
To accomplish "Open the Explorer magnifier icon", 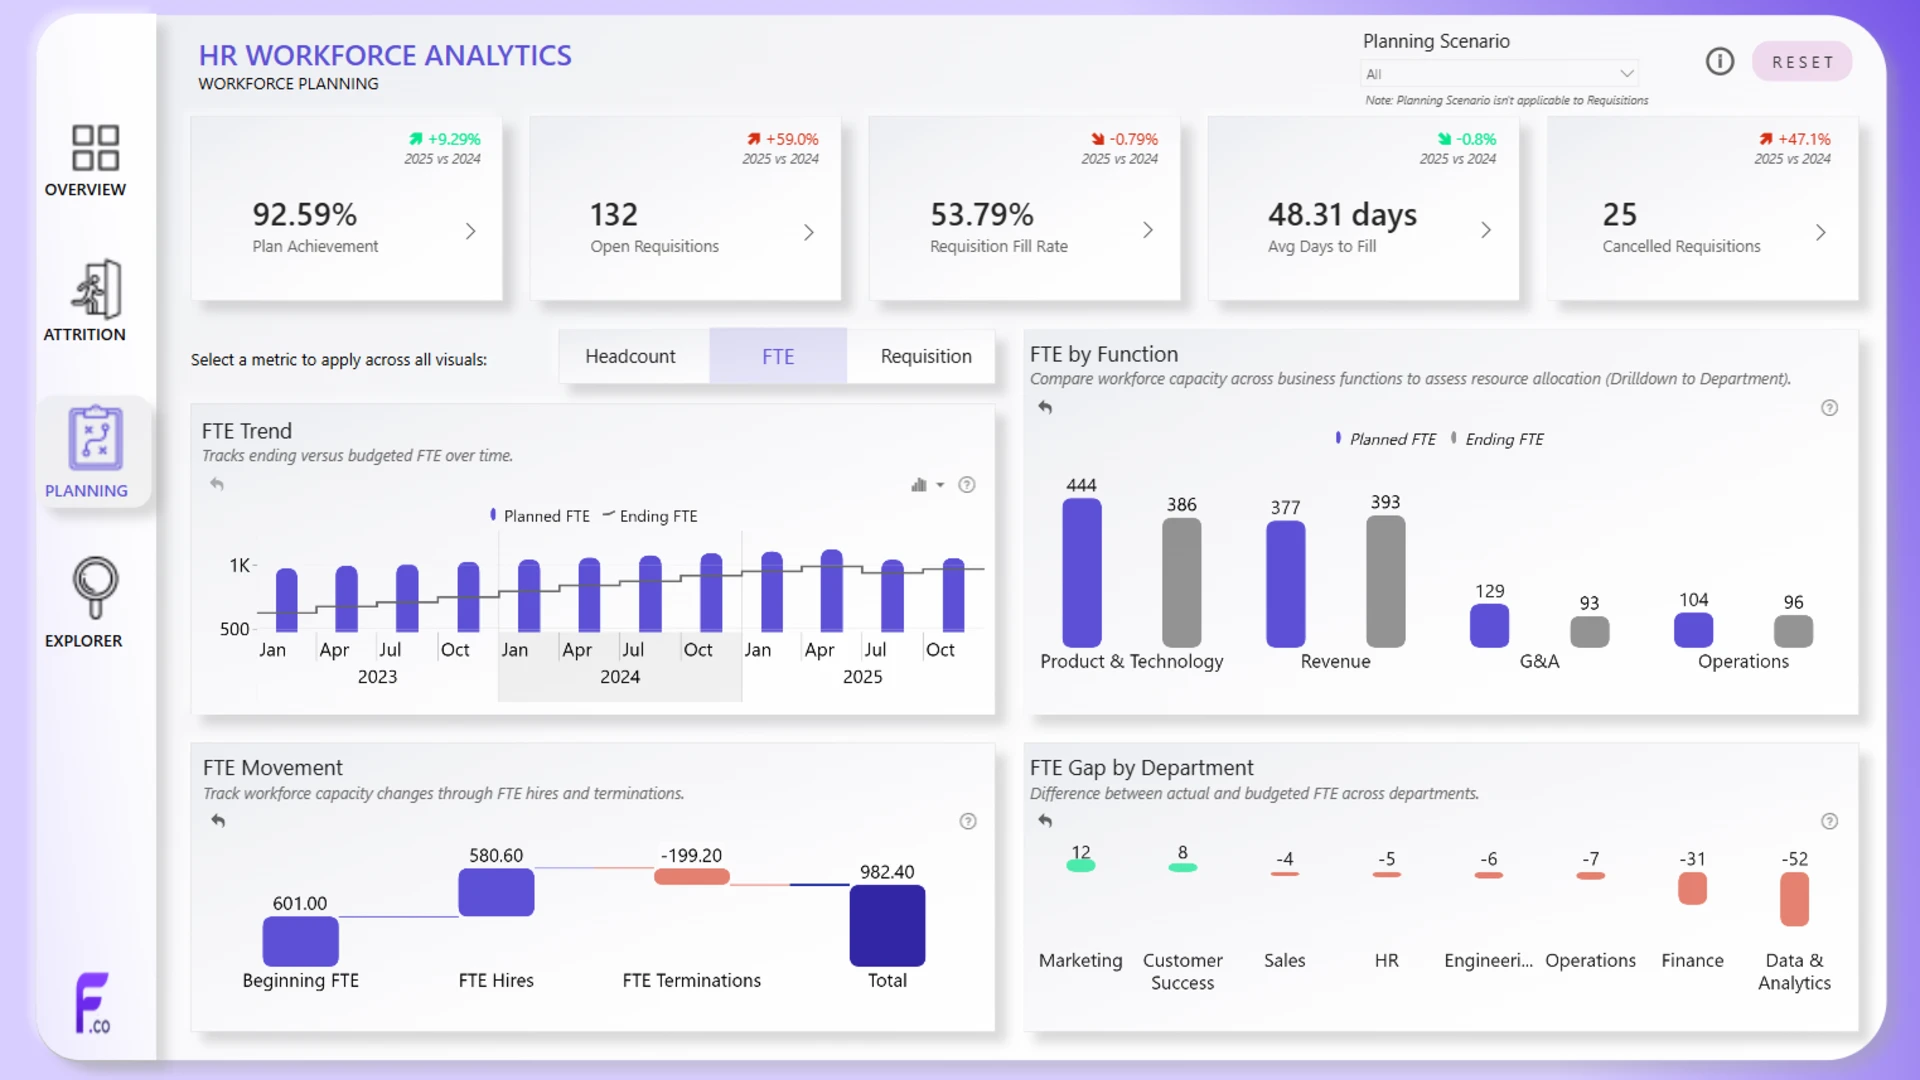I will (x=95, y=588).
